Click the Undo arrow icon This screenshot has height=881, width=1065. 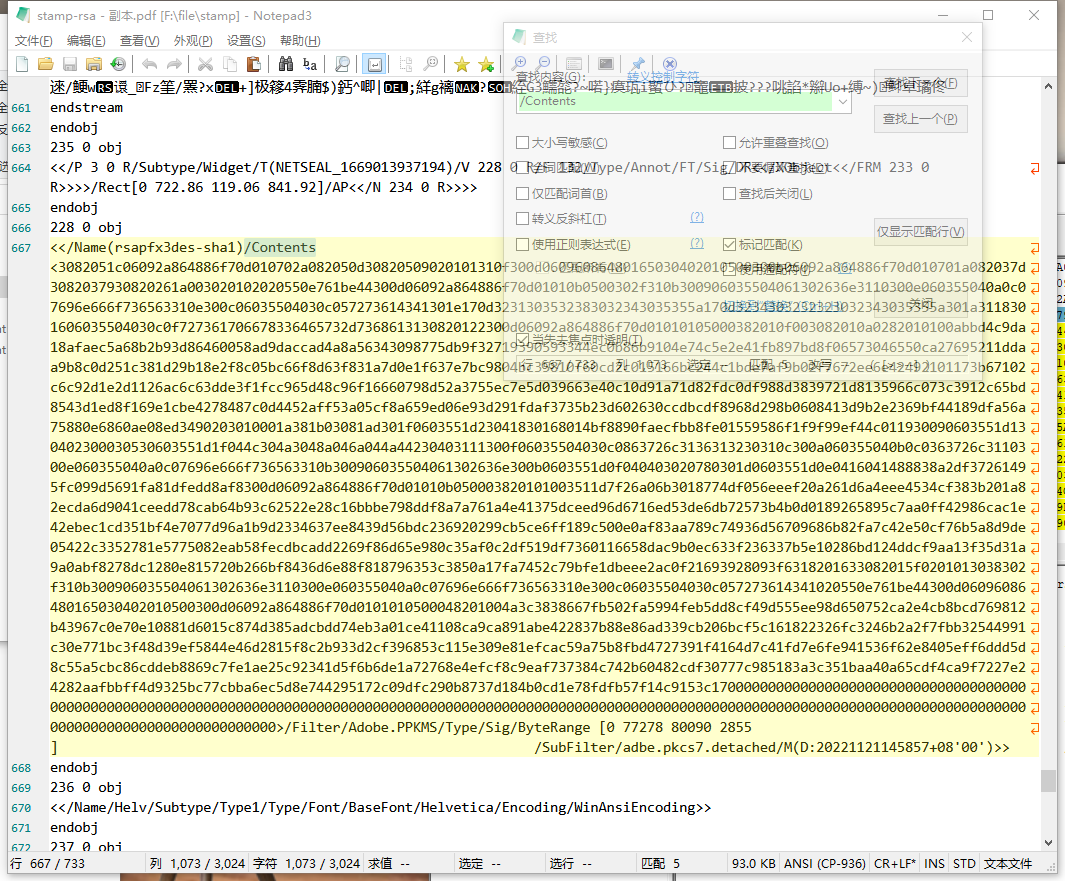click(x=149, y=65)
